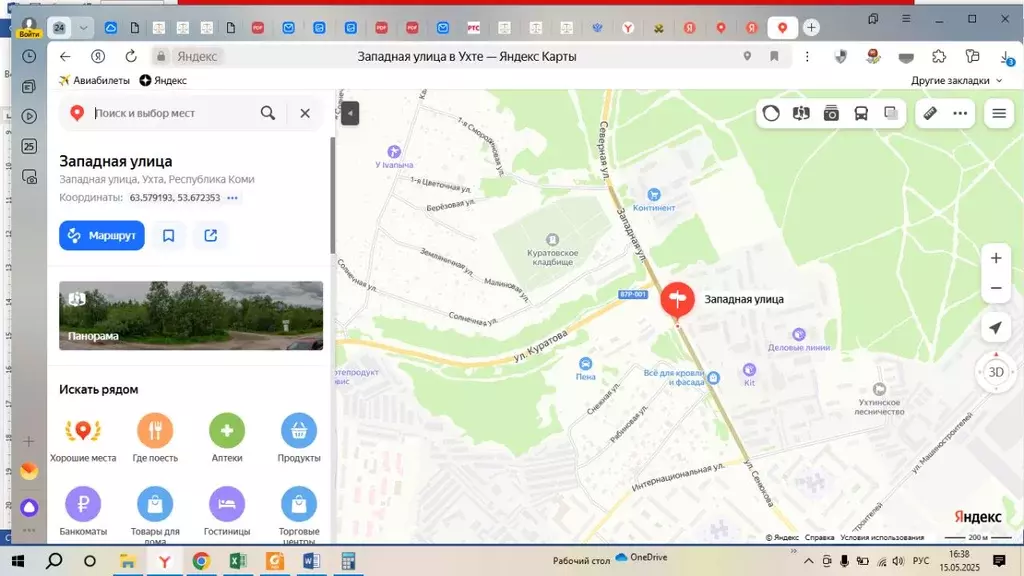Open the 24 tabs counter
The width and height of the screenshot is (1024, 576).
pyautogui.click(x=59, y=27)
